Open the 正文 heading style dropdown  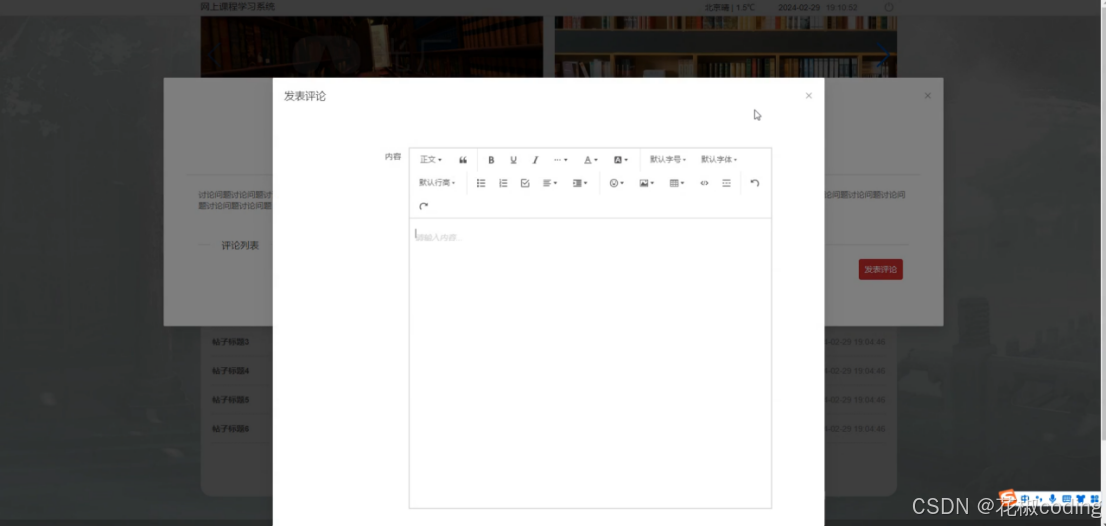click(x=431, y=160)
